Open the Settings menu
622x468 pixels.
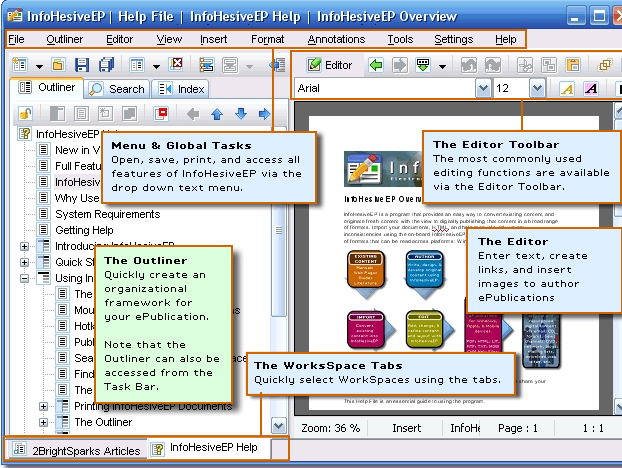point(453,39)
